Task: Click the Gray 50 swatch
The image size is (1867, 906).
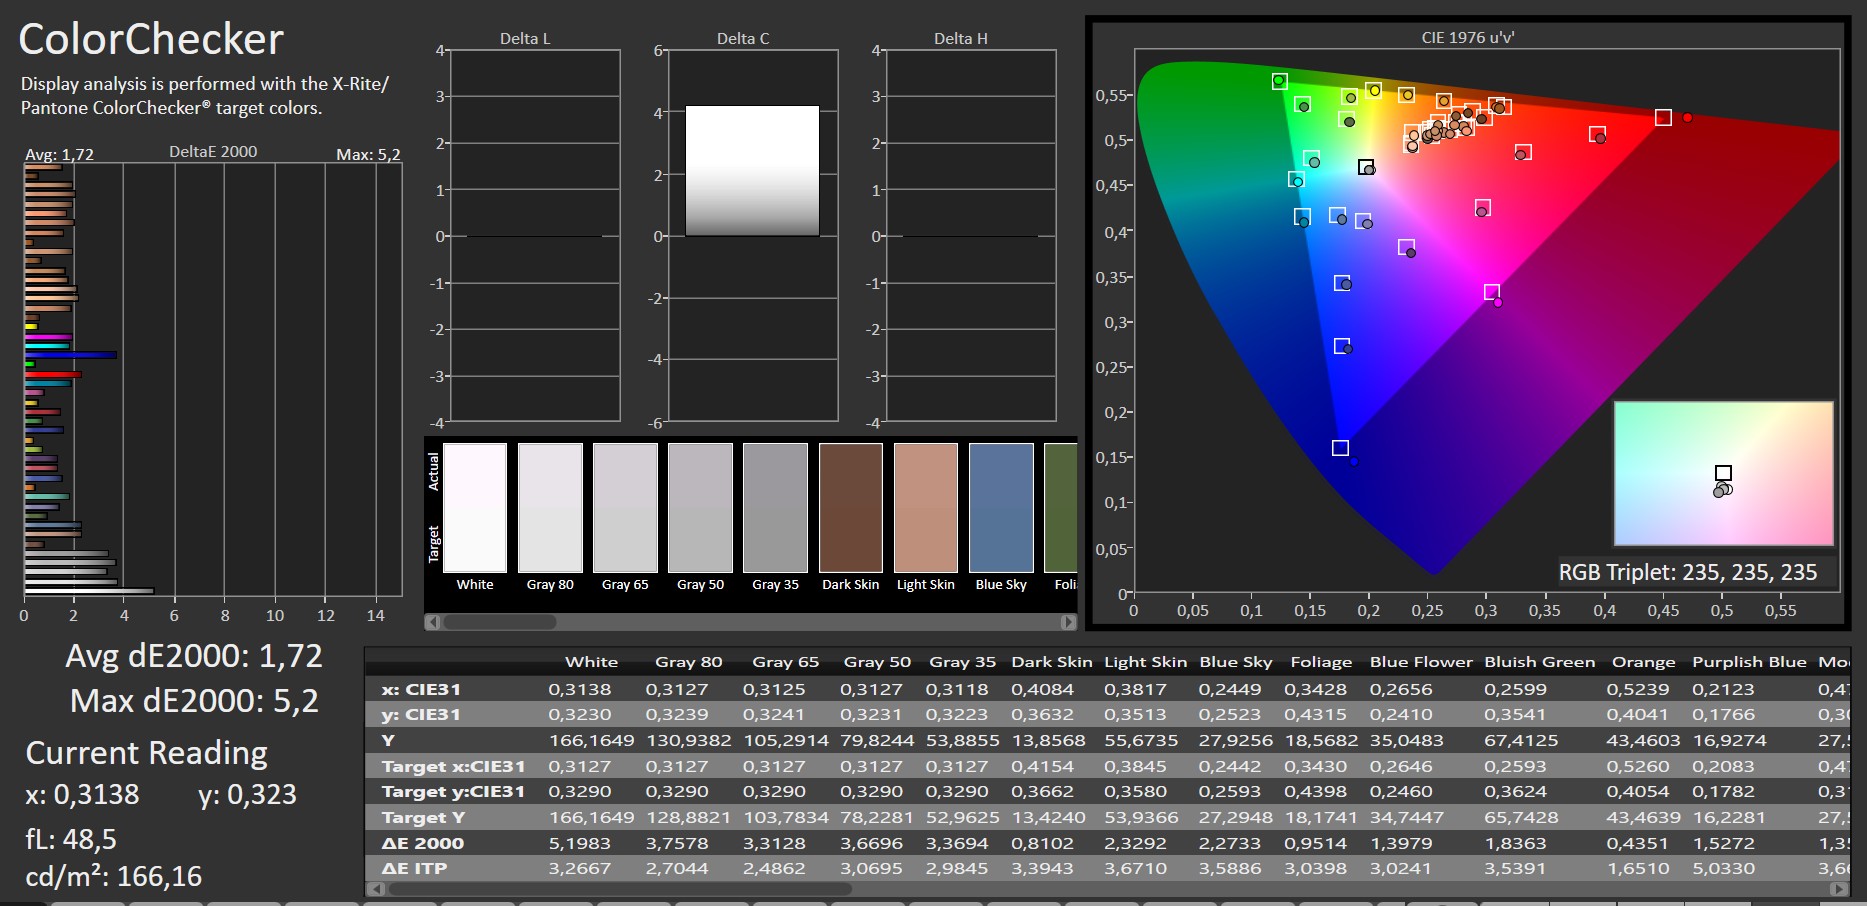Action: click(700, 508)
